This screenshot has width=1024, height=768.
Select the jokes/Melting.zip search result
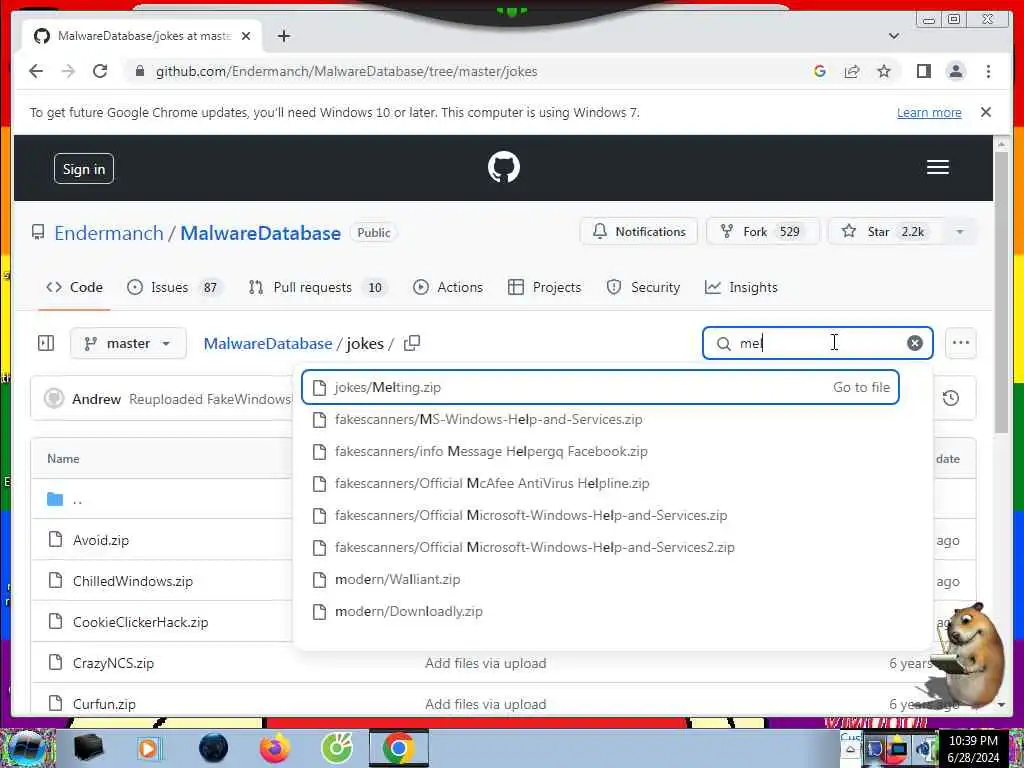point(600,387)
